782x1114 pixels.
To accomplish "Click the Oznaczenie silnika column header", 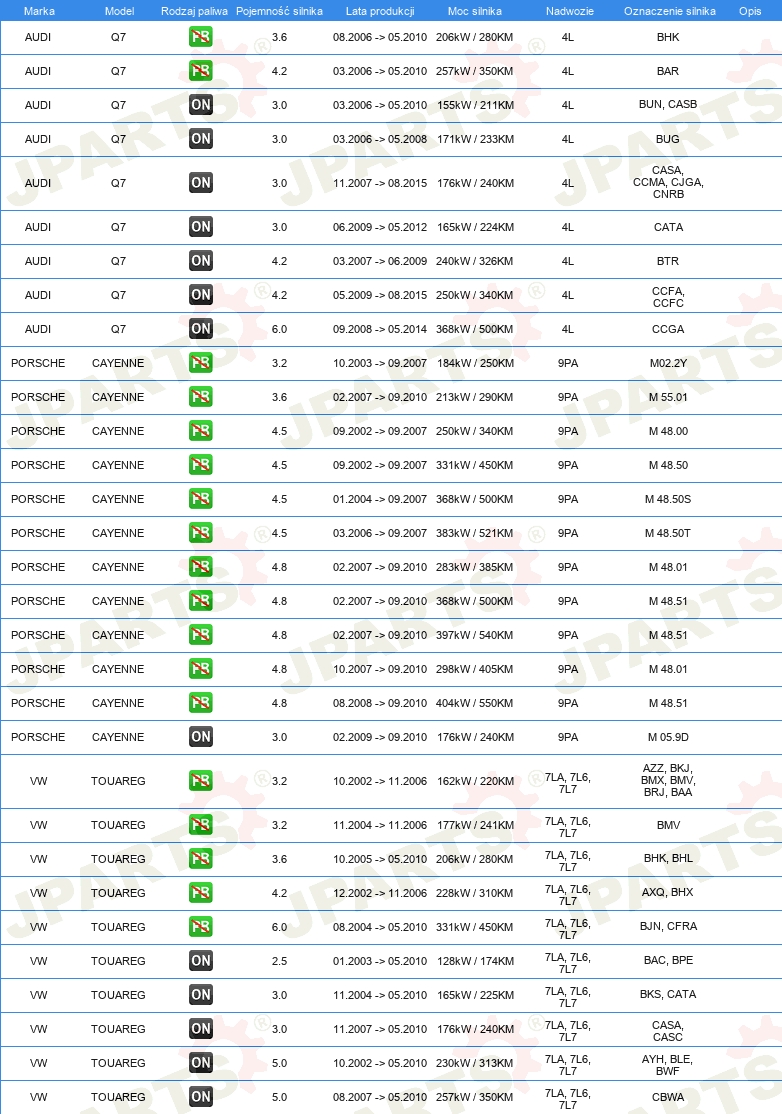I will point(670,11).
